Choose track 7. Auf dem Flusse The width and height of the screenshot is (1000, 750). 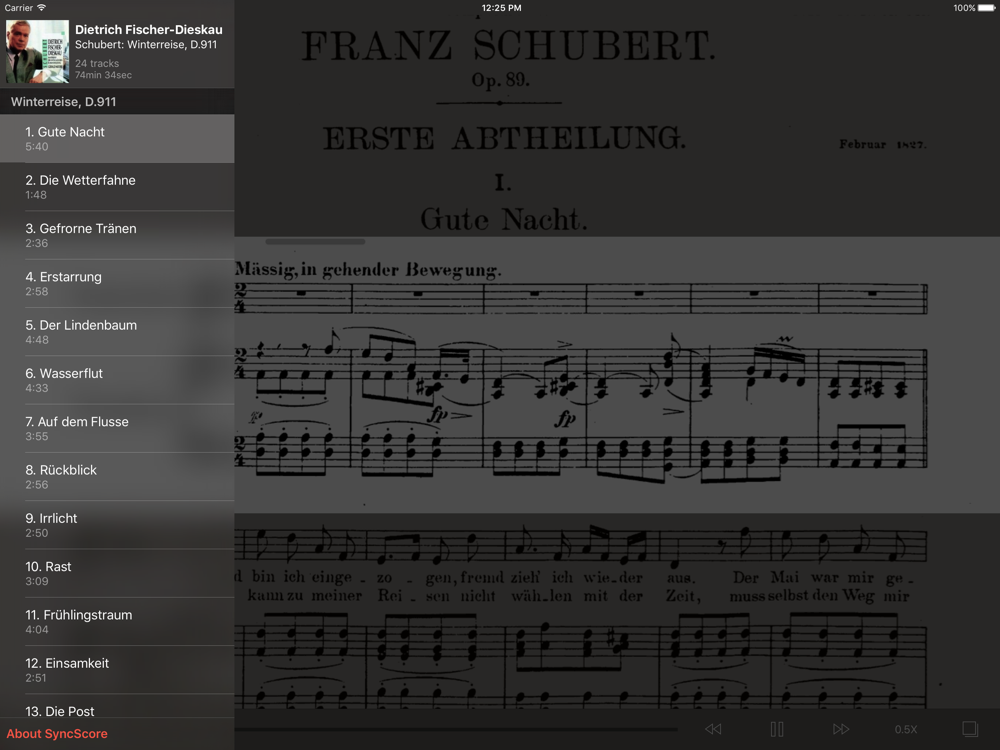(117, 429)
